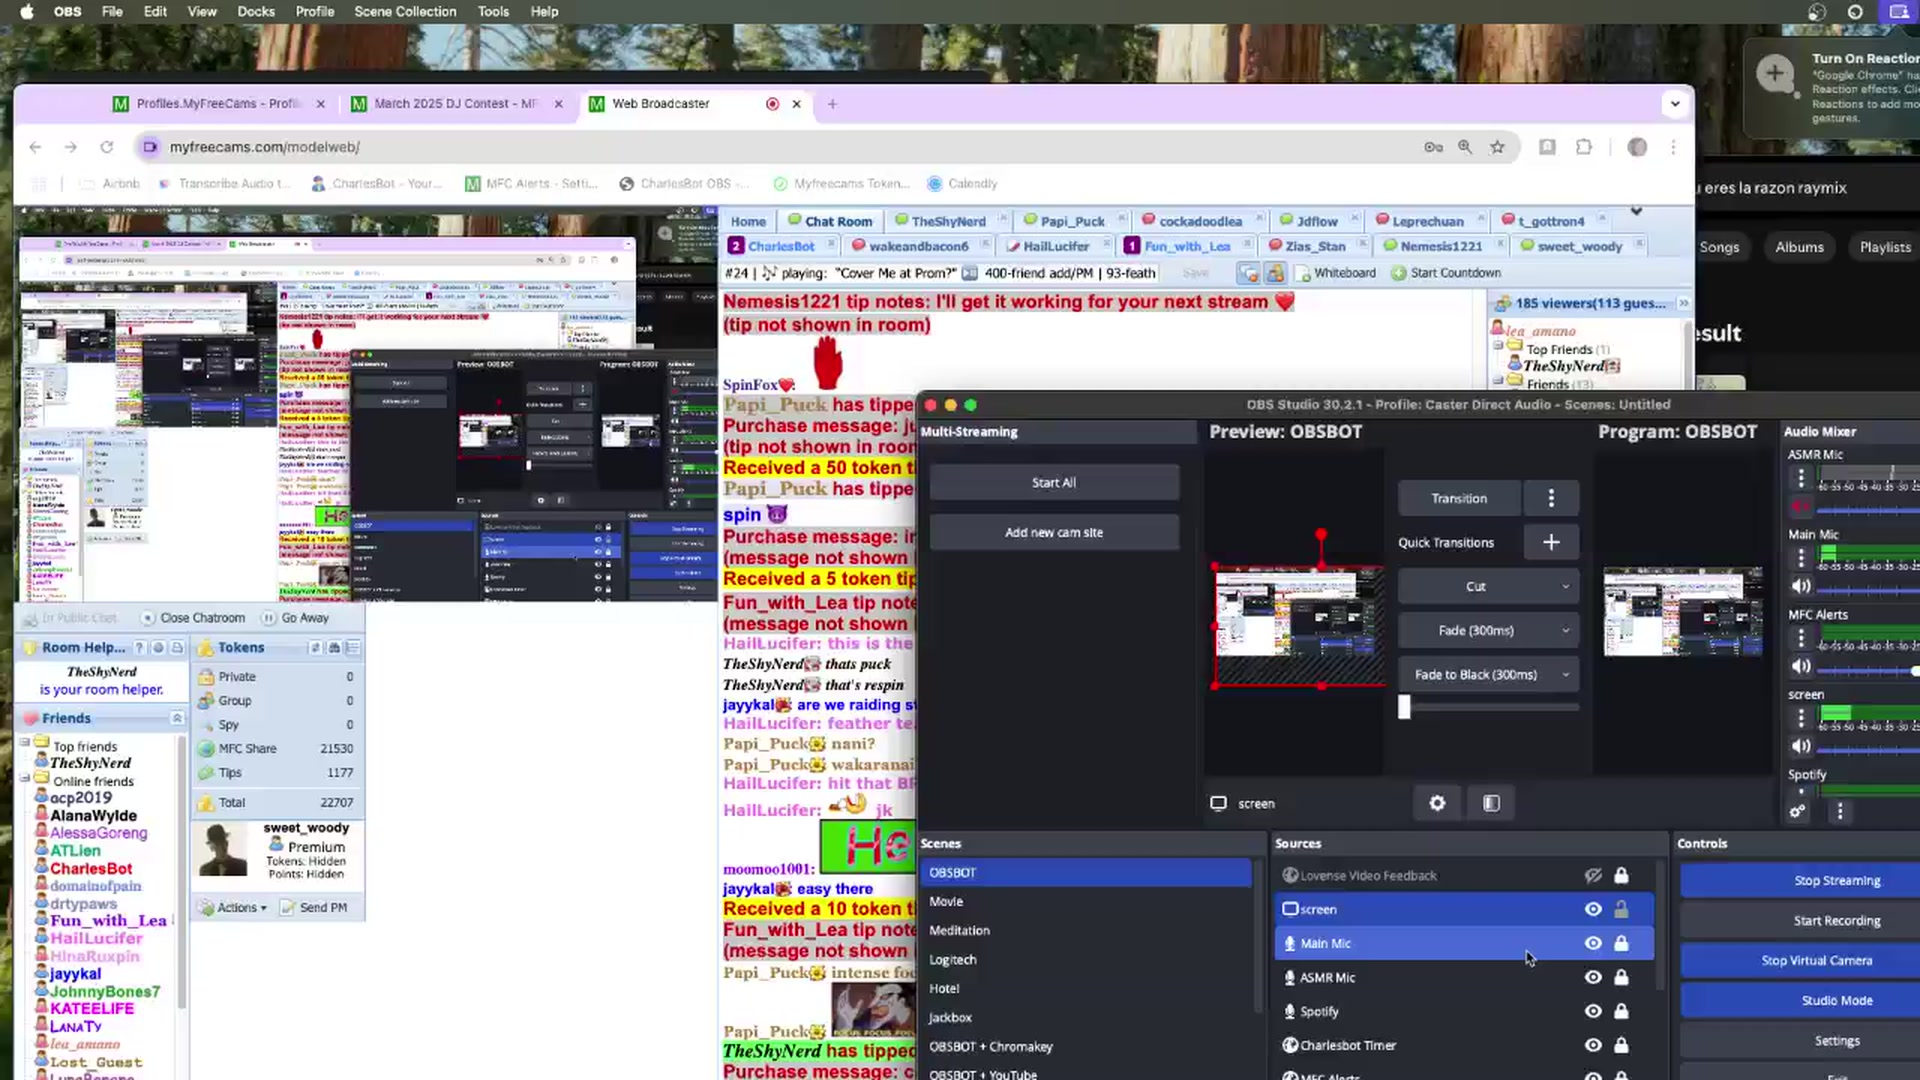Expand viewers list arrow next to 185 viewers
This screenshot has height=1080, width=1920.
(x=1683, y=303)
